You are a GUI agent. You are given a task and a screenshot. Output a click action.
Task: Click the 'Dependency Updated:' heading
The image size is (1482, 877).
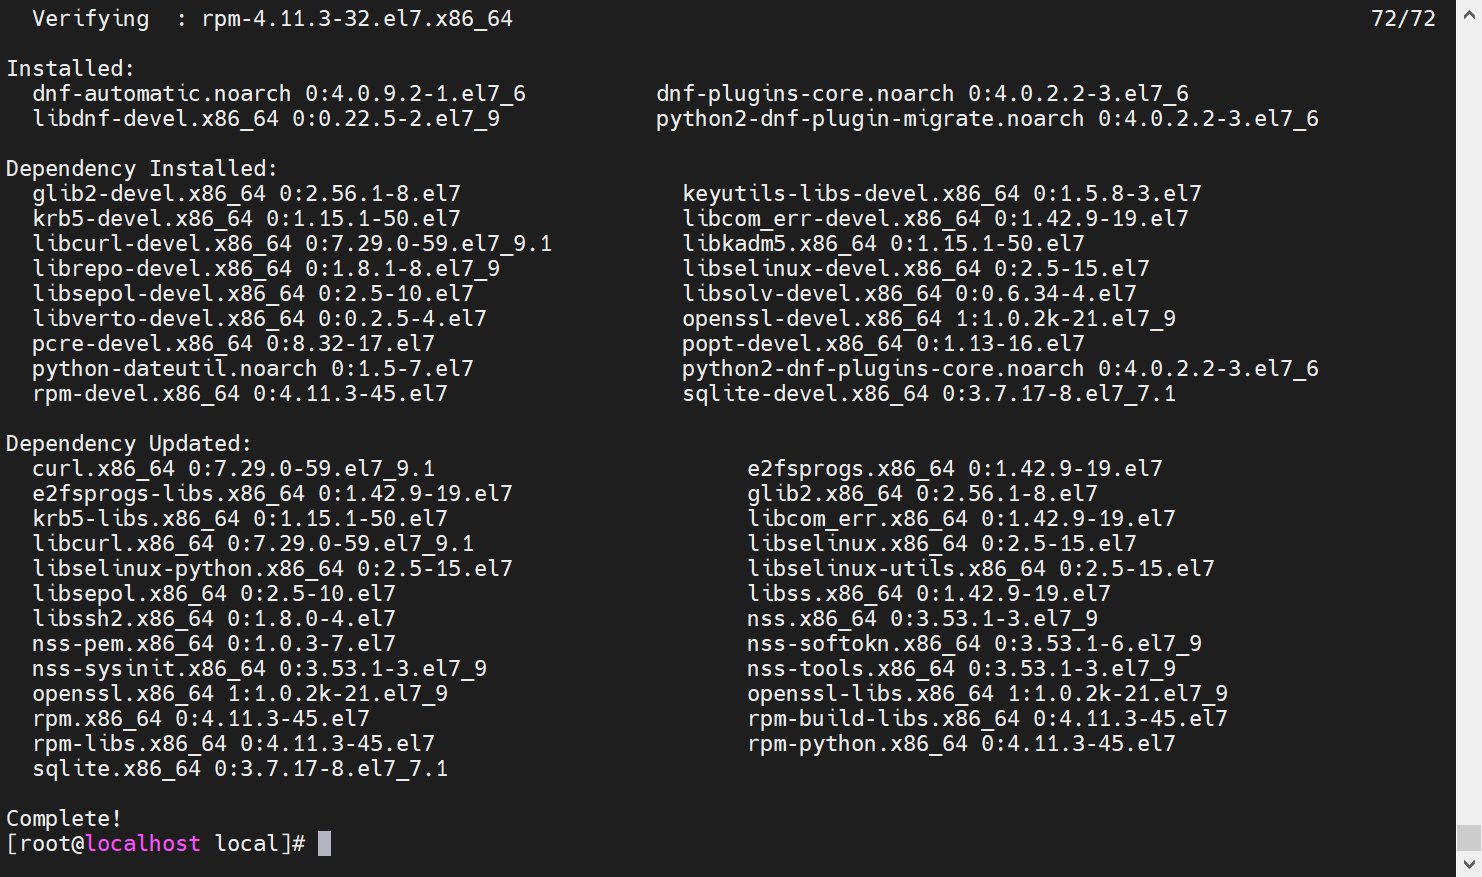click(128, 443)
